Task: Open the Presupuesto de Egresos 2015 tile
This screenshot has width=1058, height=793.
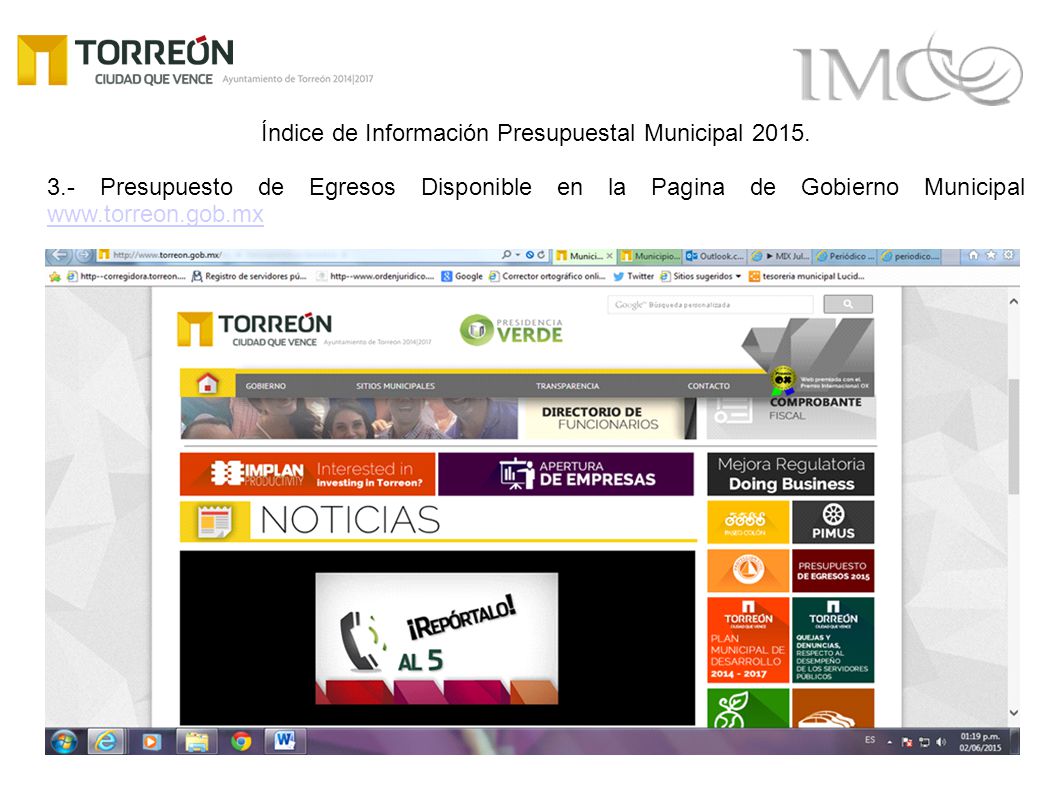Action: click(833, 570)
